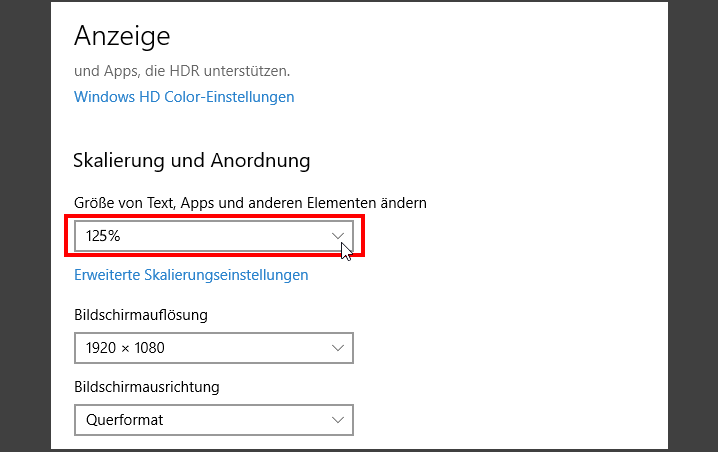The height and width of the screenshot is (452, 718).
Task: Click the chevron arrow of the 125% combo box
Action: pyautogui.click(x=338, y=236)
